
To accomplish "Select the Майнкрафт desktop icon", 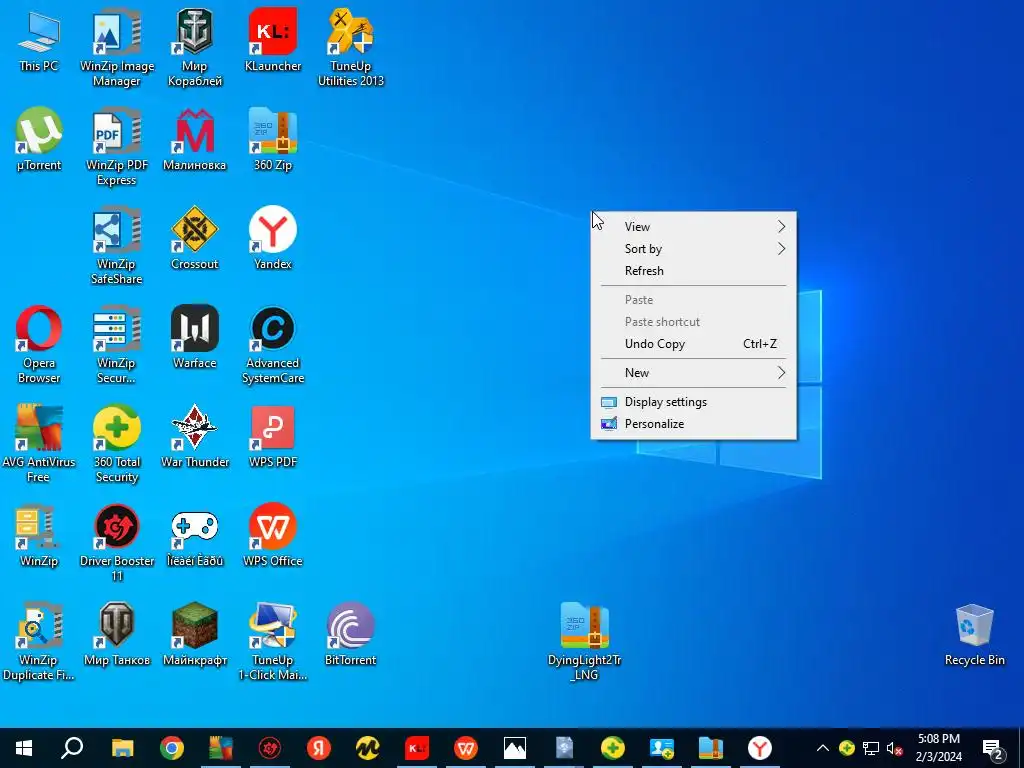I will [x=195, y=634].
